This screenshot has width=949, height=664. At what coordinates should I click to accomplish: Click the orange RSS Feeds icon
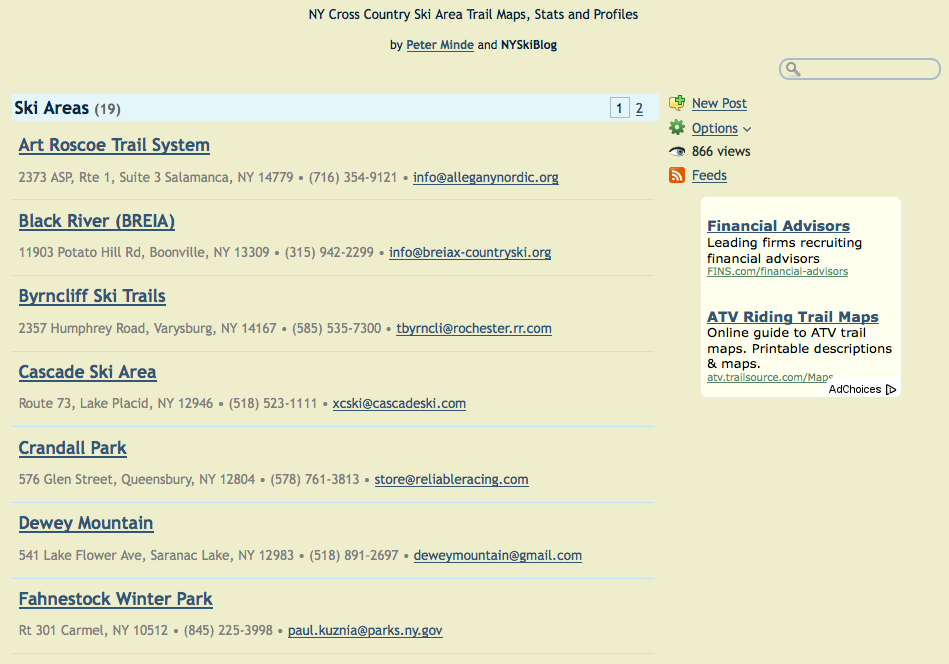point(677,176)
